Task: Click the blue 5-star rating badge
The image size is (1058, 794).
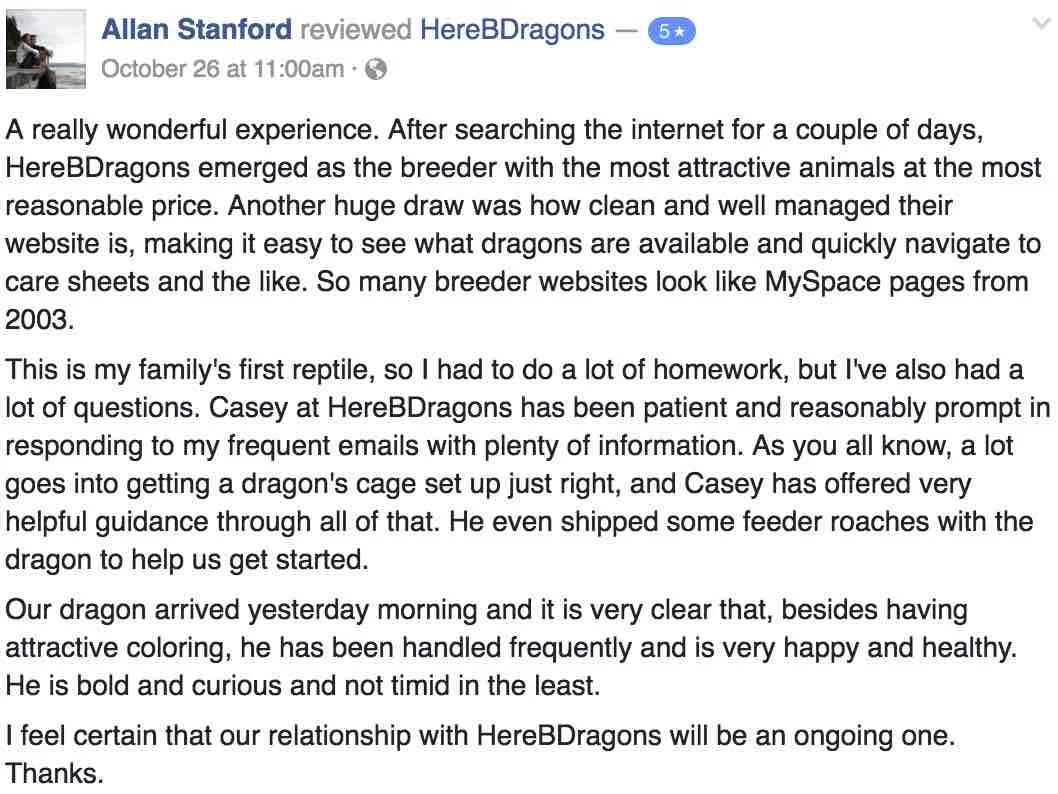Action: point(671,32)
